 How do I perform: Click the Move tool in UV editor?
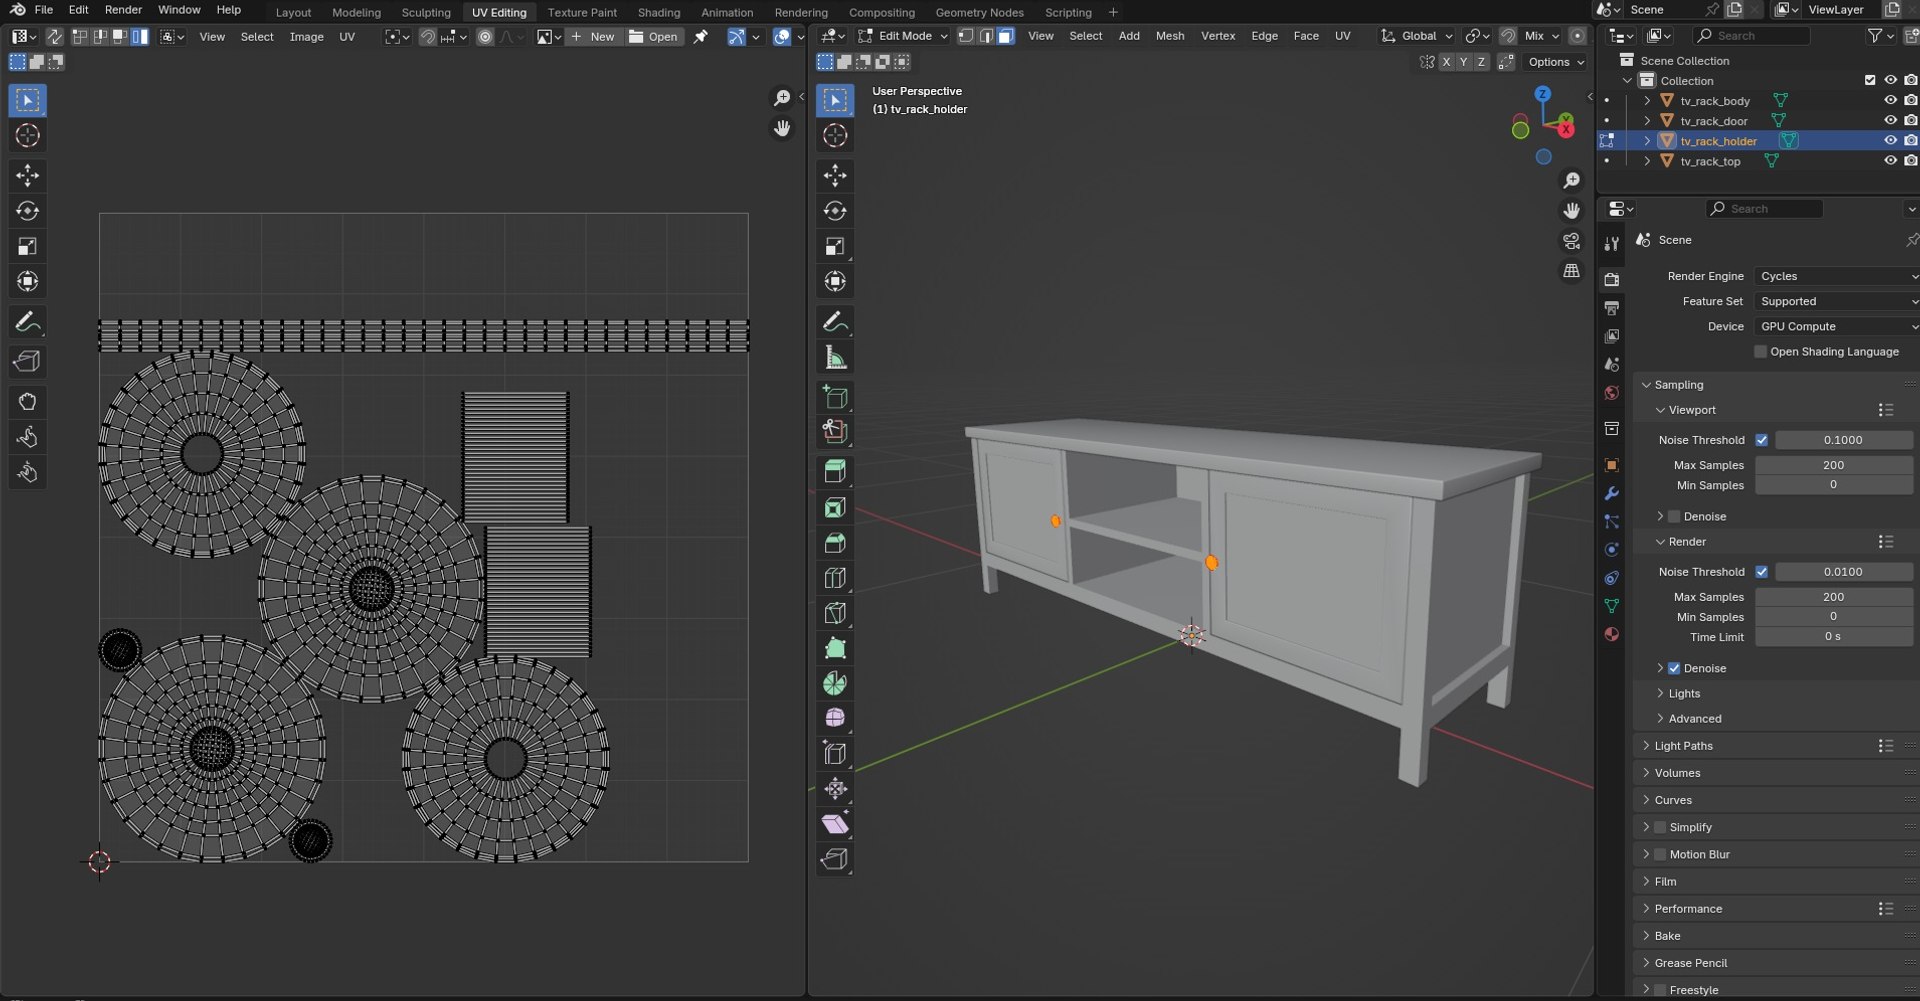point(27,176)
